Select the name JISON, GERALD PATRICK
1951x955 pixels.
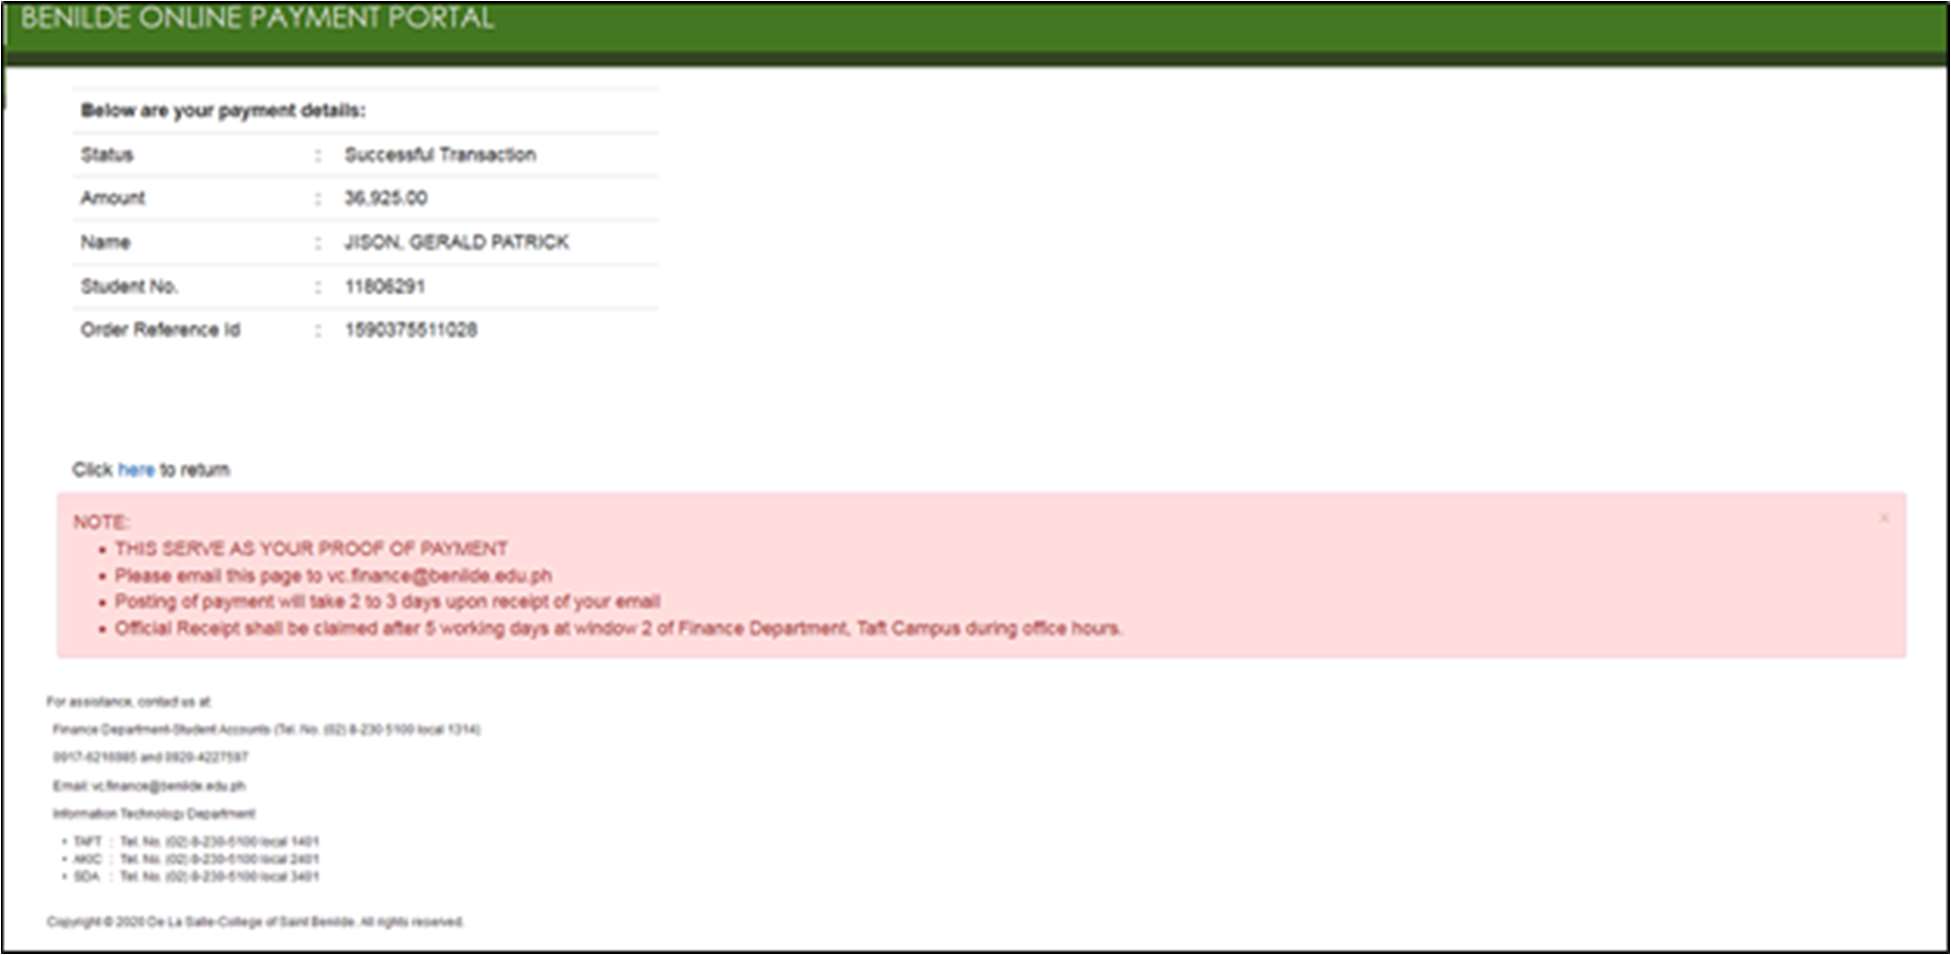coord(455,241)
